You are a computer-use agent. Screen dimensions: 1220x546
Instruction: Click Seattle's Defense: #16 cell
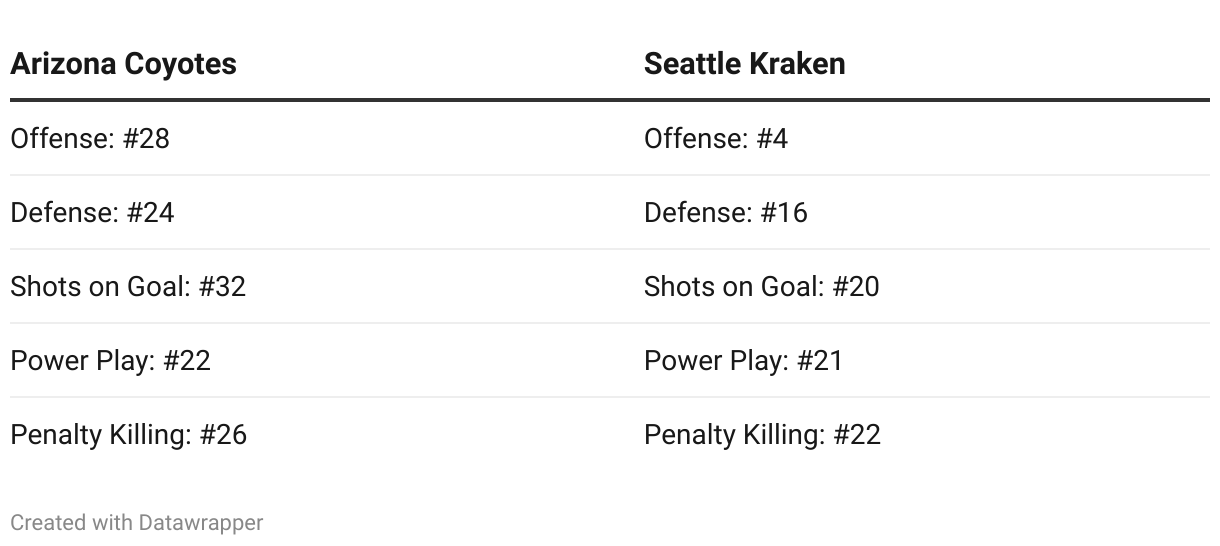(x=726, y=212)
